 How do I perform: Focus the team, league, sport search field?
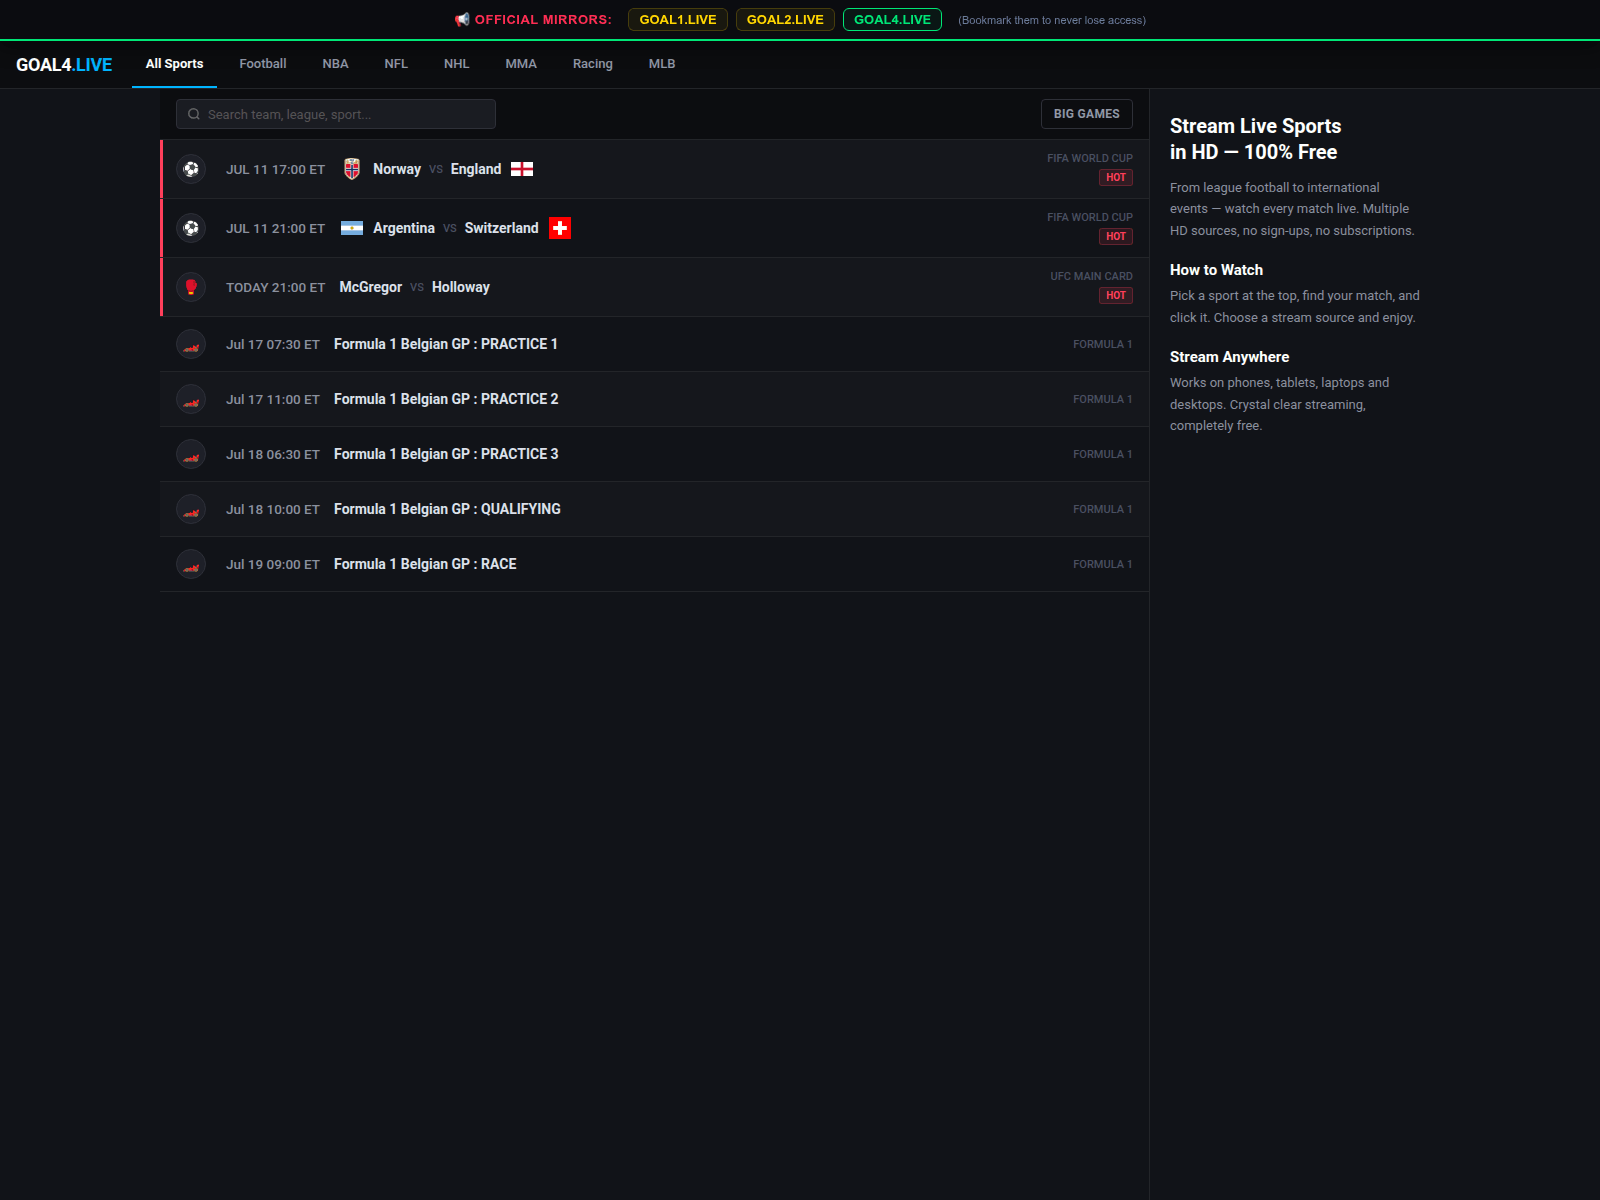coord(336,114)
